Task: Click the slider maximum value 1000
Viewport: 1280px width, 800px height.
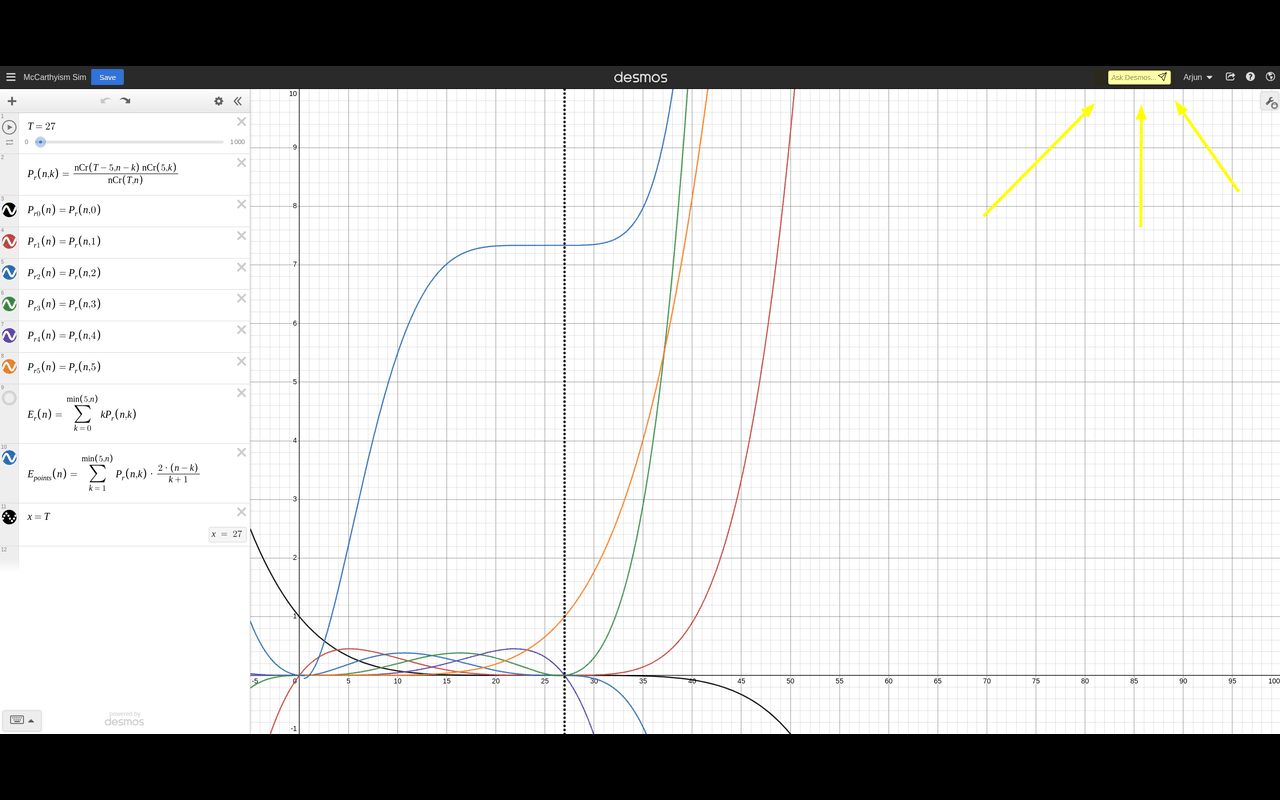Action: point(237,142)
